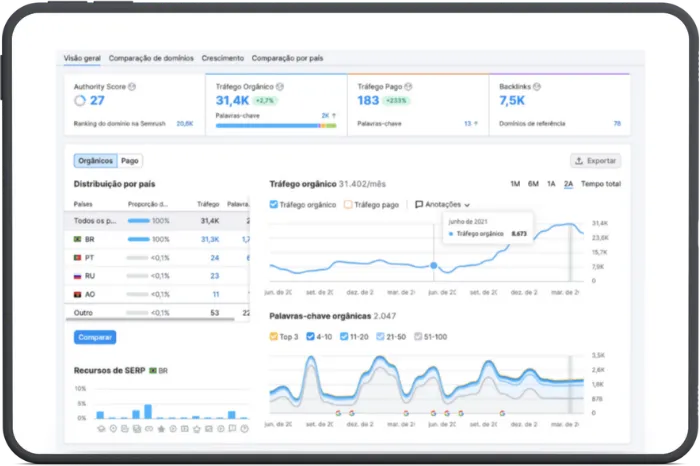This screenshot has width=700, height=466.
Task: Select the 6M time range
Action: (533, 184)
